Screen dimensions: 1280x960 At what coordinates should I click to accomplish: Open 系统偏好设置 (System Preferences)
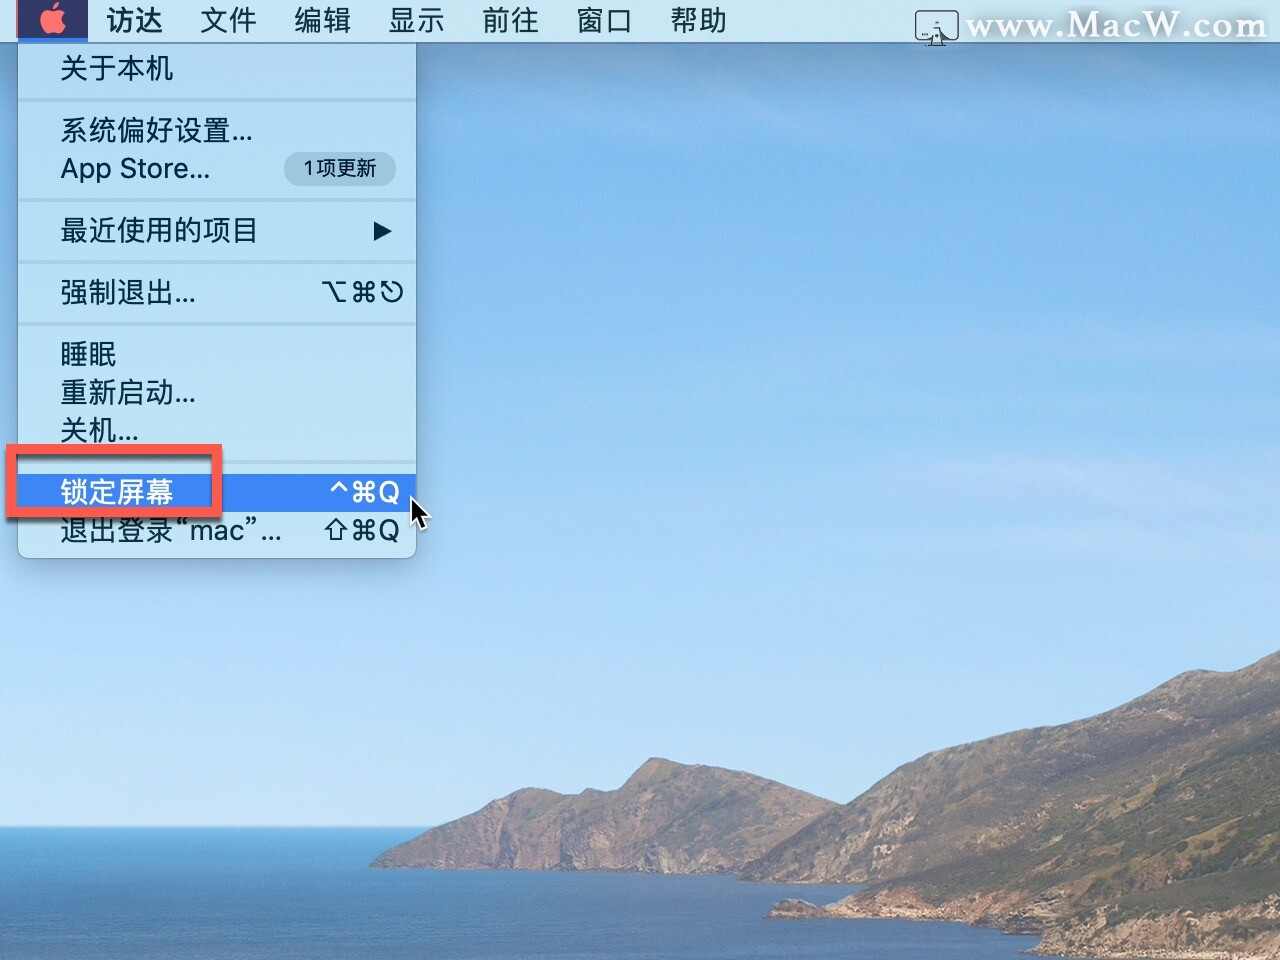pyautogui.click(x=155, y=131)
